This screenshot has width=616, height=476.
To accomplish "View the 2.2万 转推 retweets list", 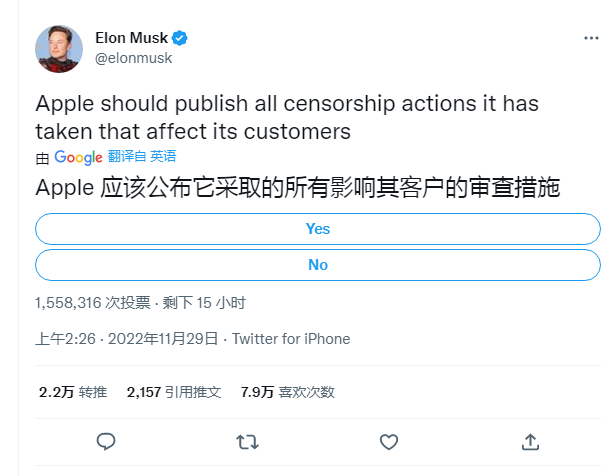I will click(x=72, y=392).
